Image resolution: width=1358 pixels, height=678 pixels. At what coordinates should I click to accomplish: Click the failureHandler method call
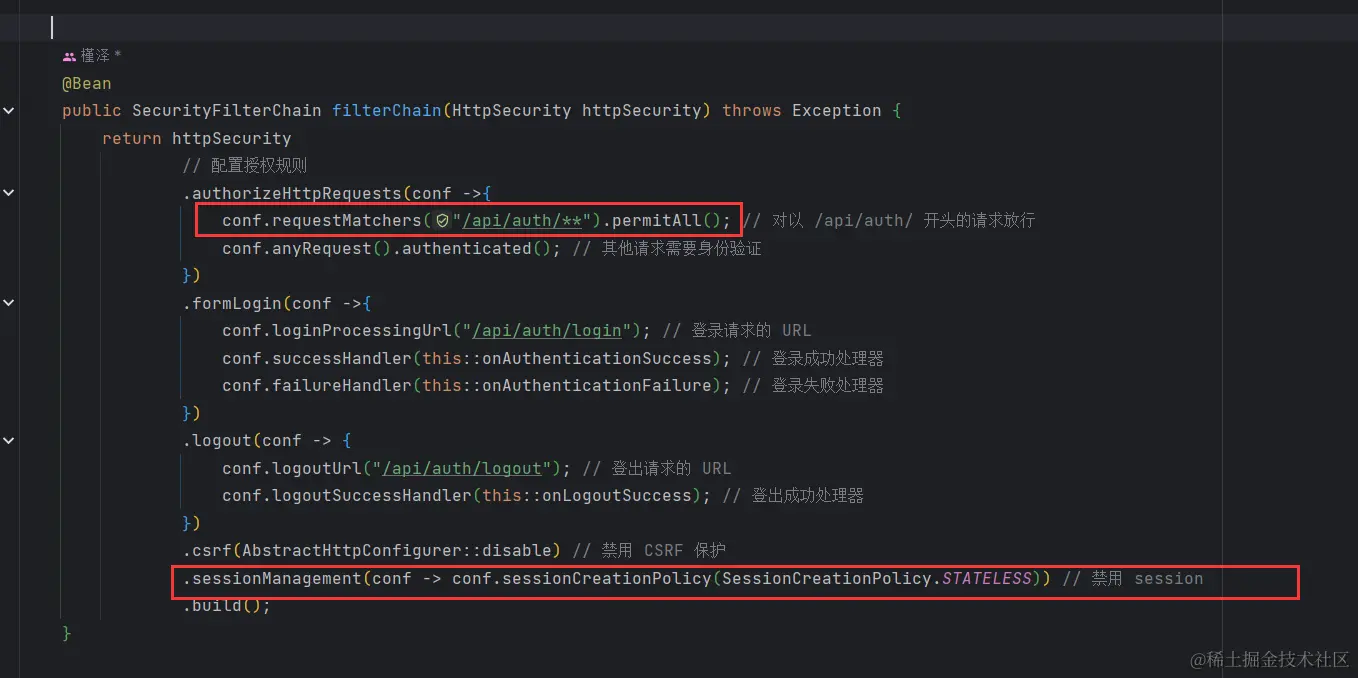[x=342, y=385]
